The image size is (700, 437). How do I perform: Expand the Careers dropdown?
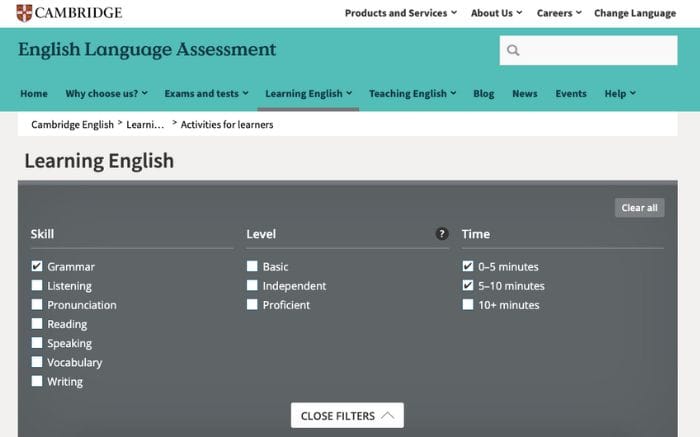coord(559,13)
